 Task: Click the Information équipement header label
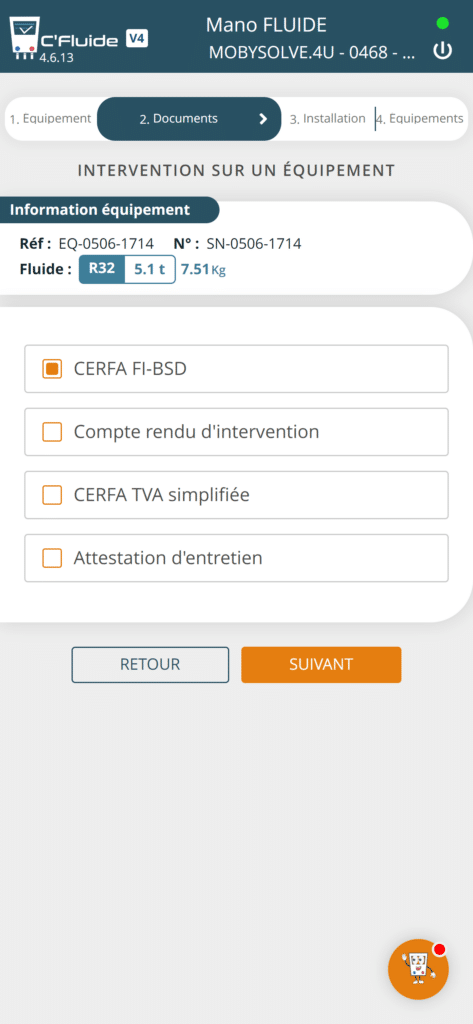point(100,210)
